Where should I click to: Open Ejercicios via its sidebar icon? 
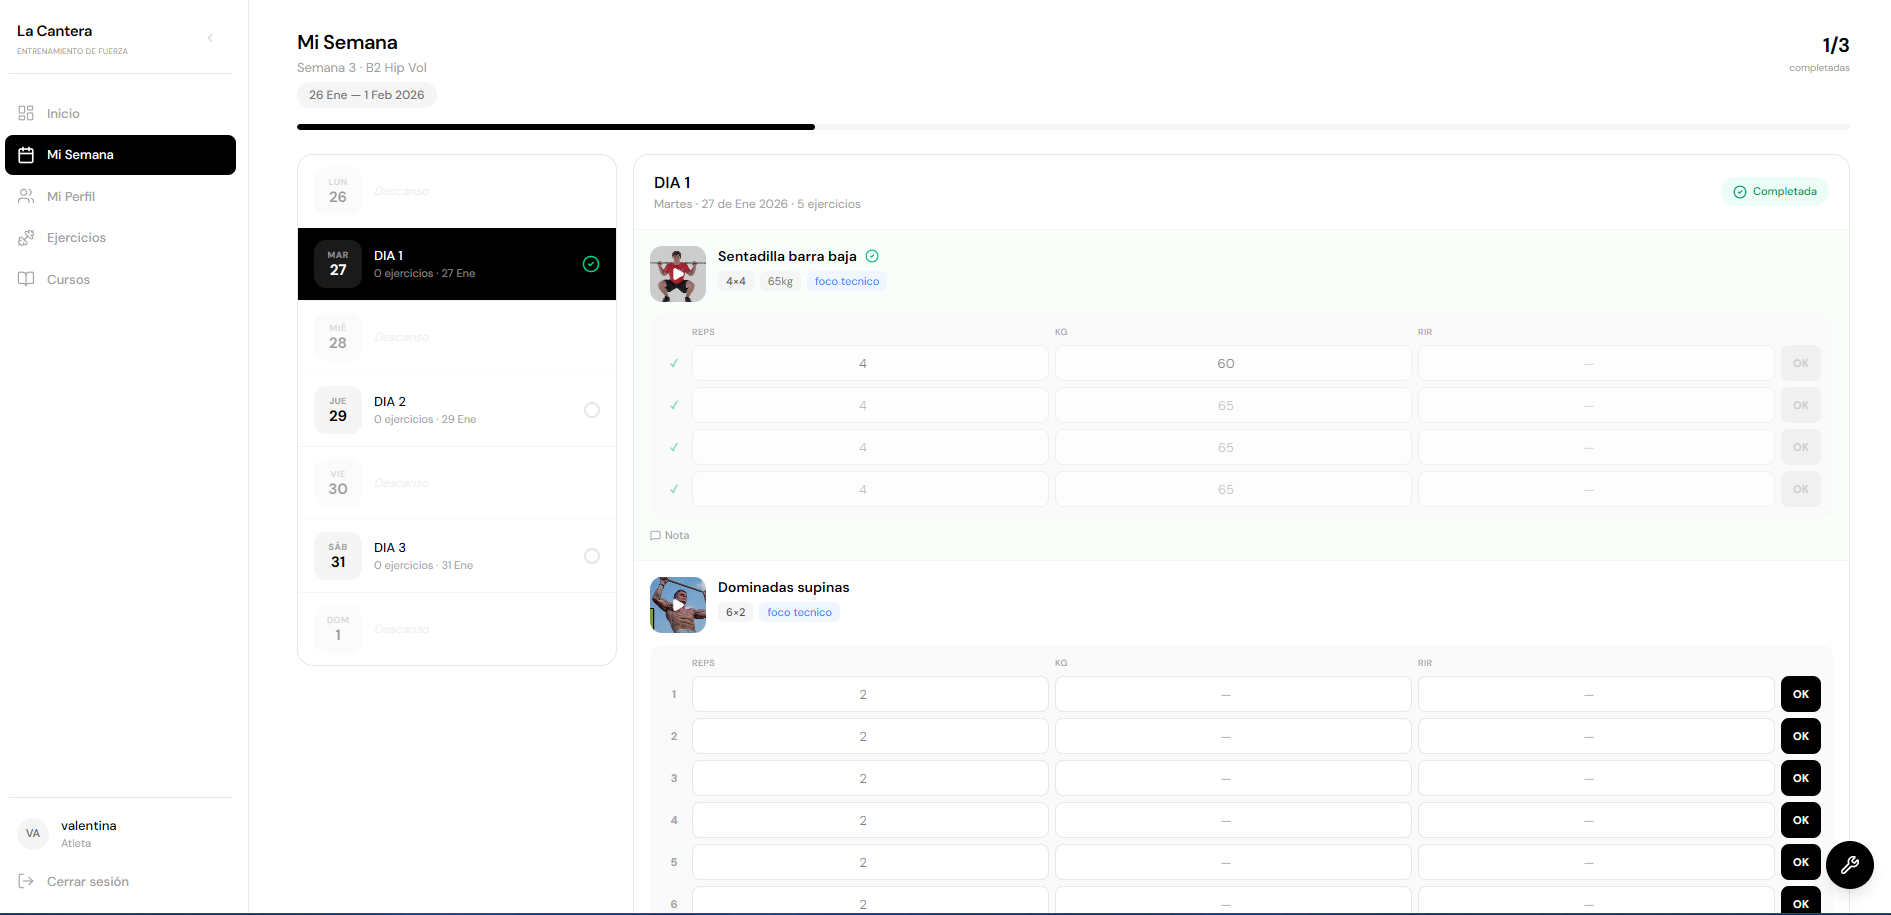26,238
